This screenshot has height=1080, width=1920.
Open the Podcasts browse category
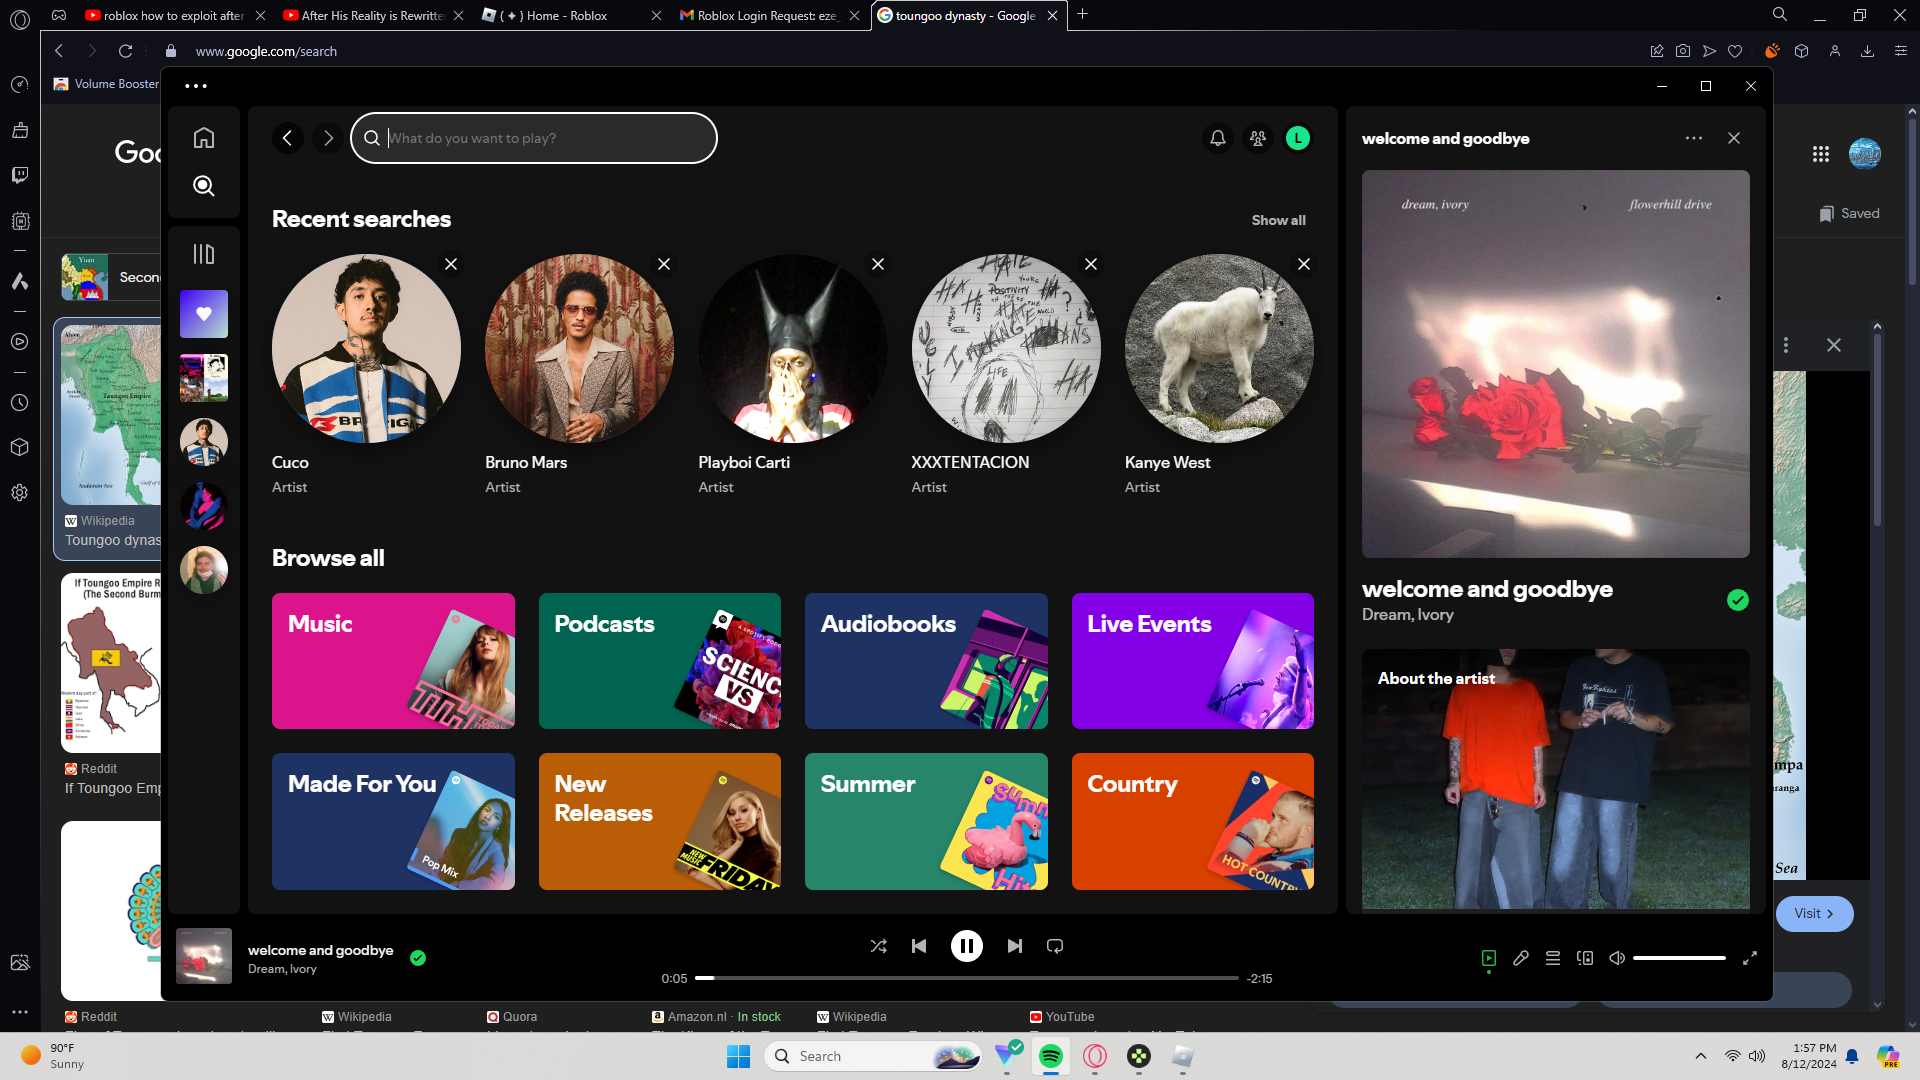pyautogui.click(x=660, y=661)
